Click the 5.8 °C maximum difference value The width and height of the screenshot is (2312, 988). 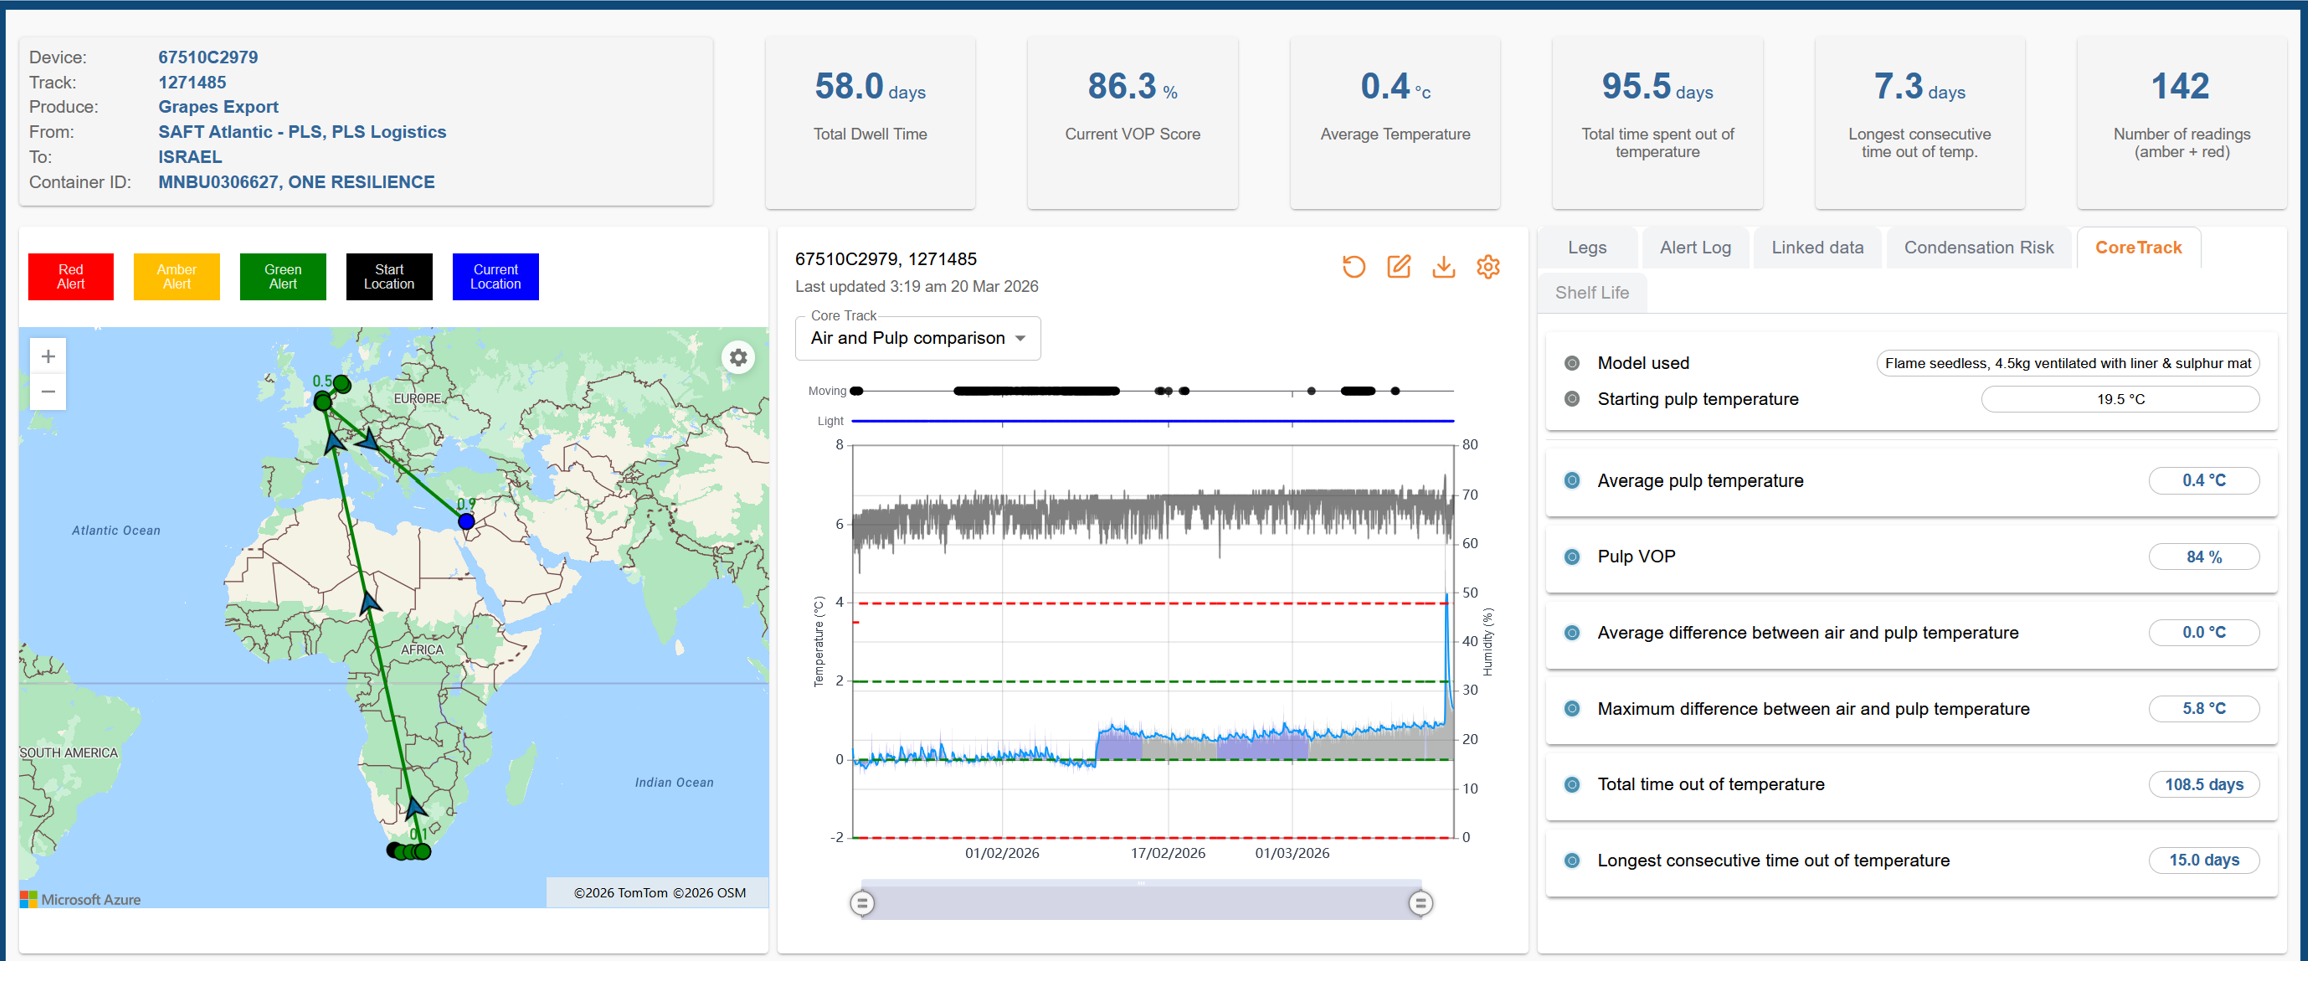2204,709
